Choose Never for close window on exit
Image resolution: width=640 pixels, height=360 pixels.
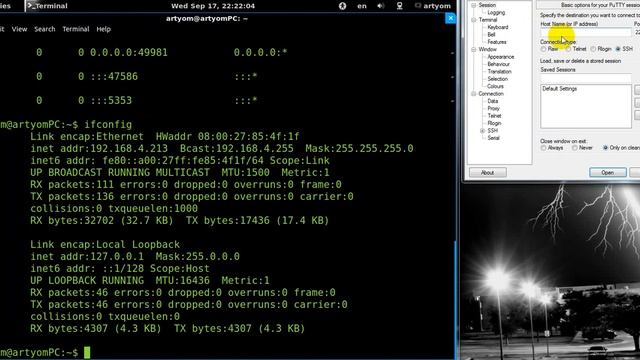pyautogui.click(x=575, y=148)
